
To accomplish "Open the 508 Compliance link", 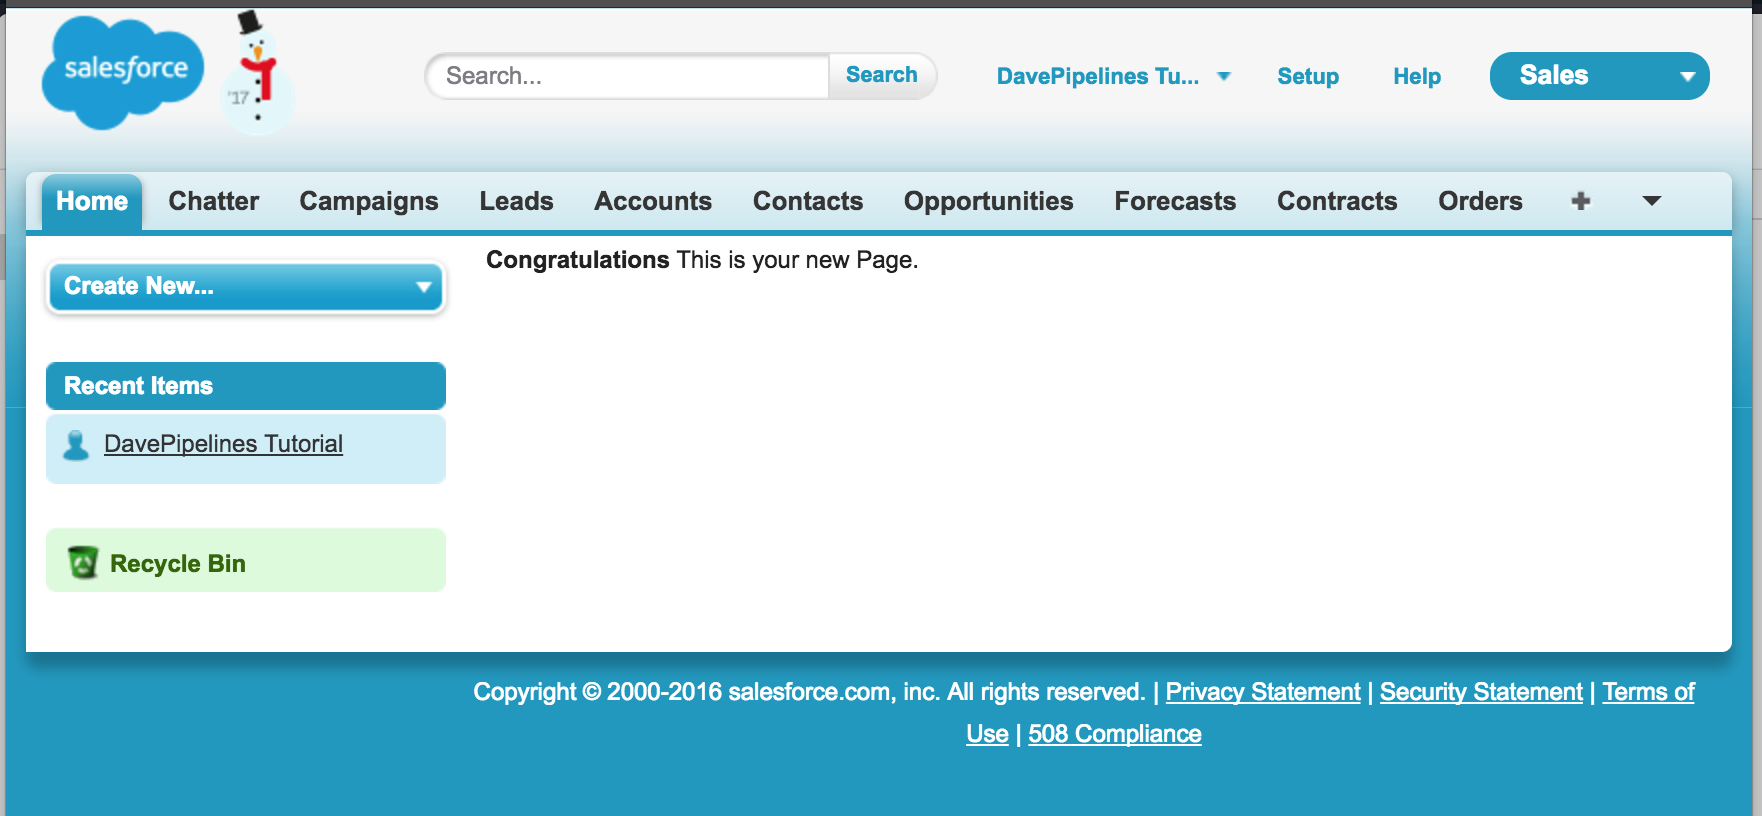I will (x=1114, y=734).
